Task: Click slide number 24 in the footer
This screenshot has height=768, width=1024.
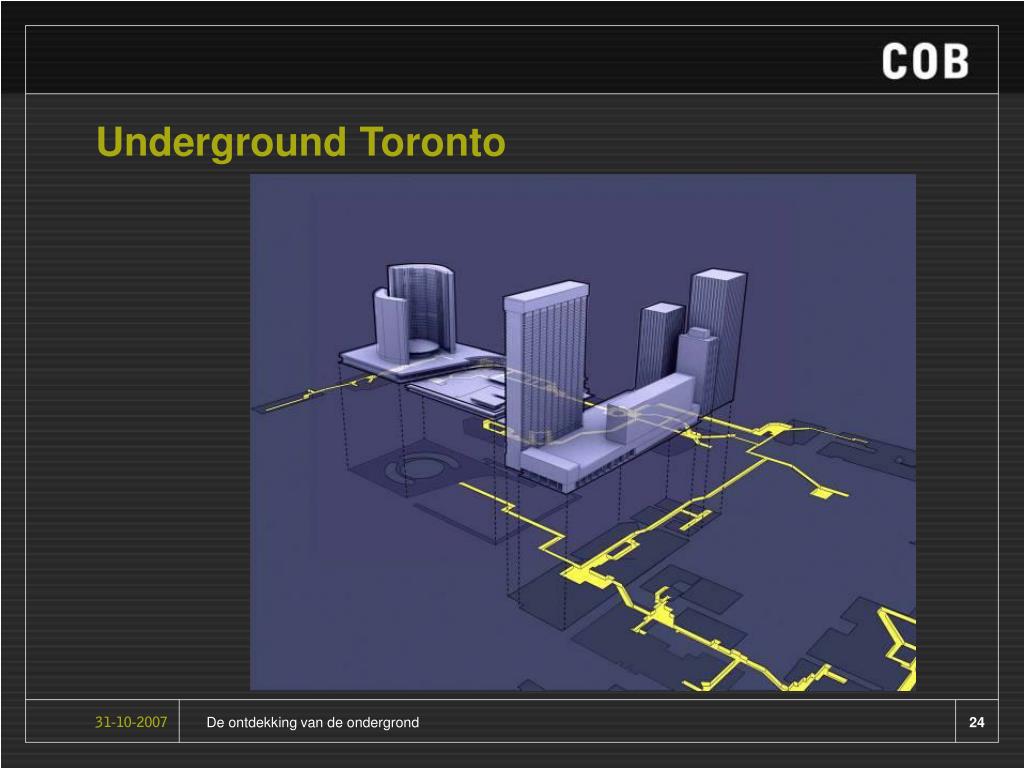Action: (976, 722)
